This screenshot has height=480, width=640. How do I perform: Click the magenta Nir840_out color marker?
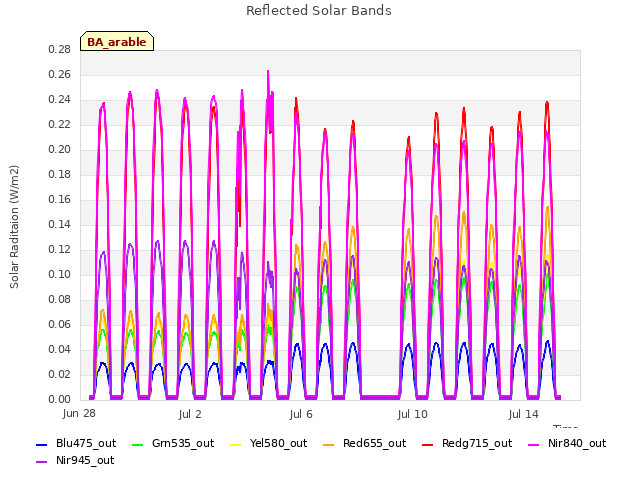tap(533, 444)
